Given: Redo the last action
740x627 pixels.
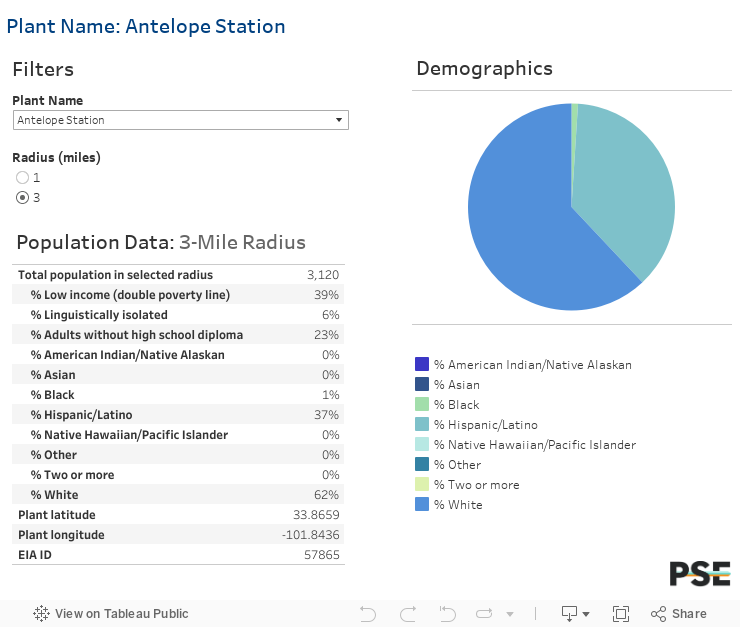Looking at the screenshot, I should [408, 614].
